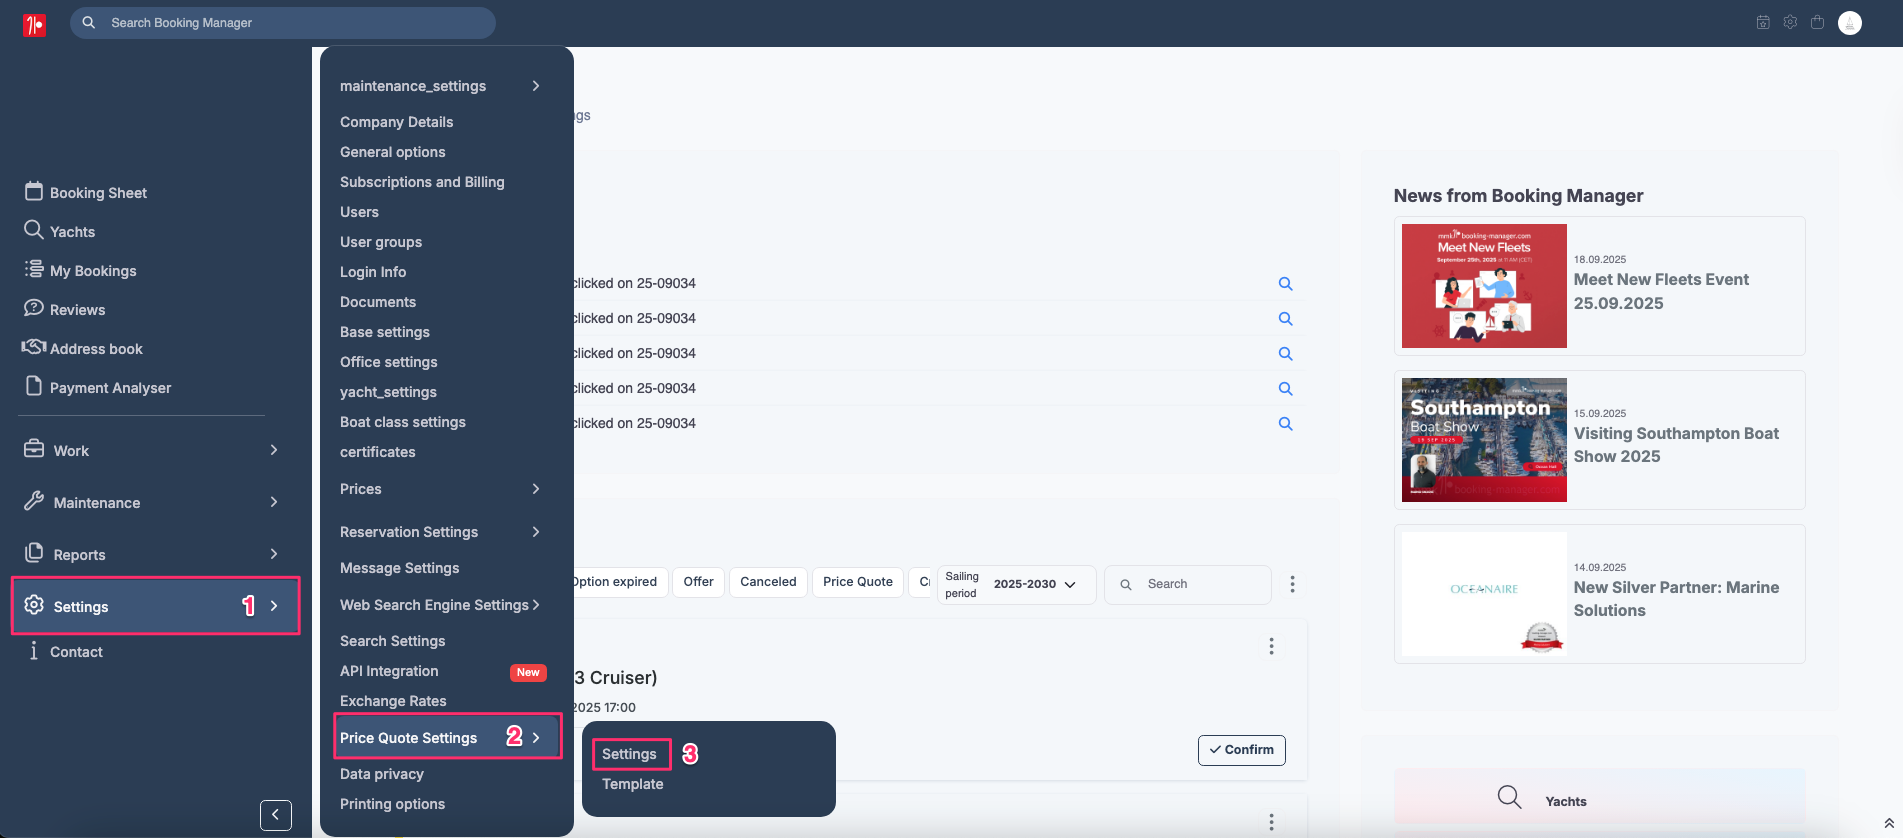Open Office settings
This screenshot has height=838, width=1903.
pyautogui.click(x=389, y=362)
